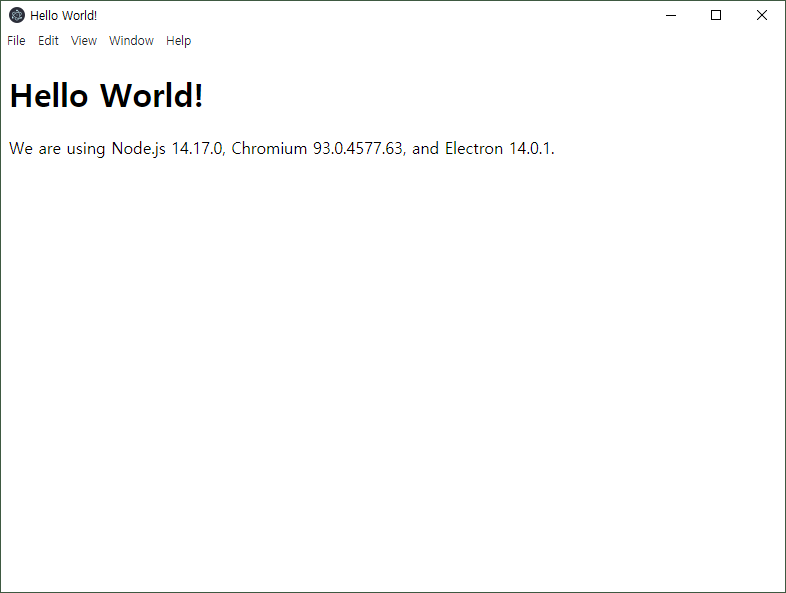786x593 pixels.
Task: Open the Window menu
Action: pyautogui.click(x=131, y=41)
